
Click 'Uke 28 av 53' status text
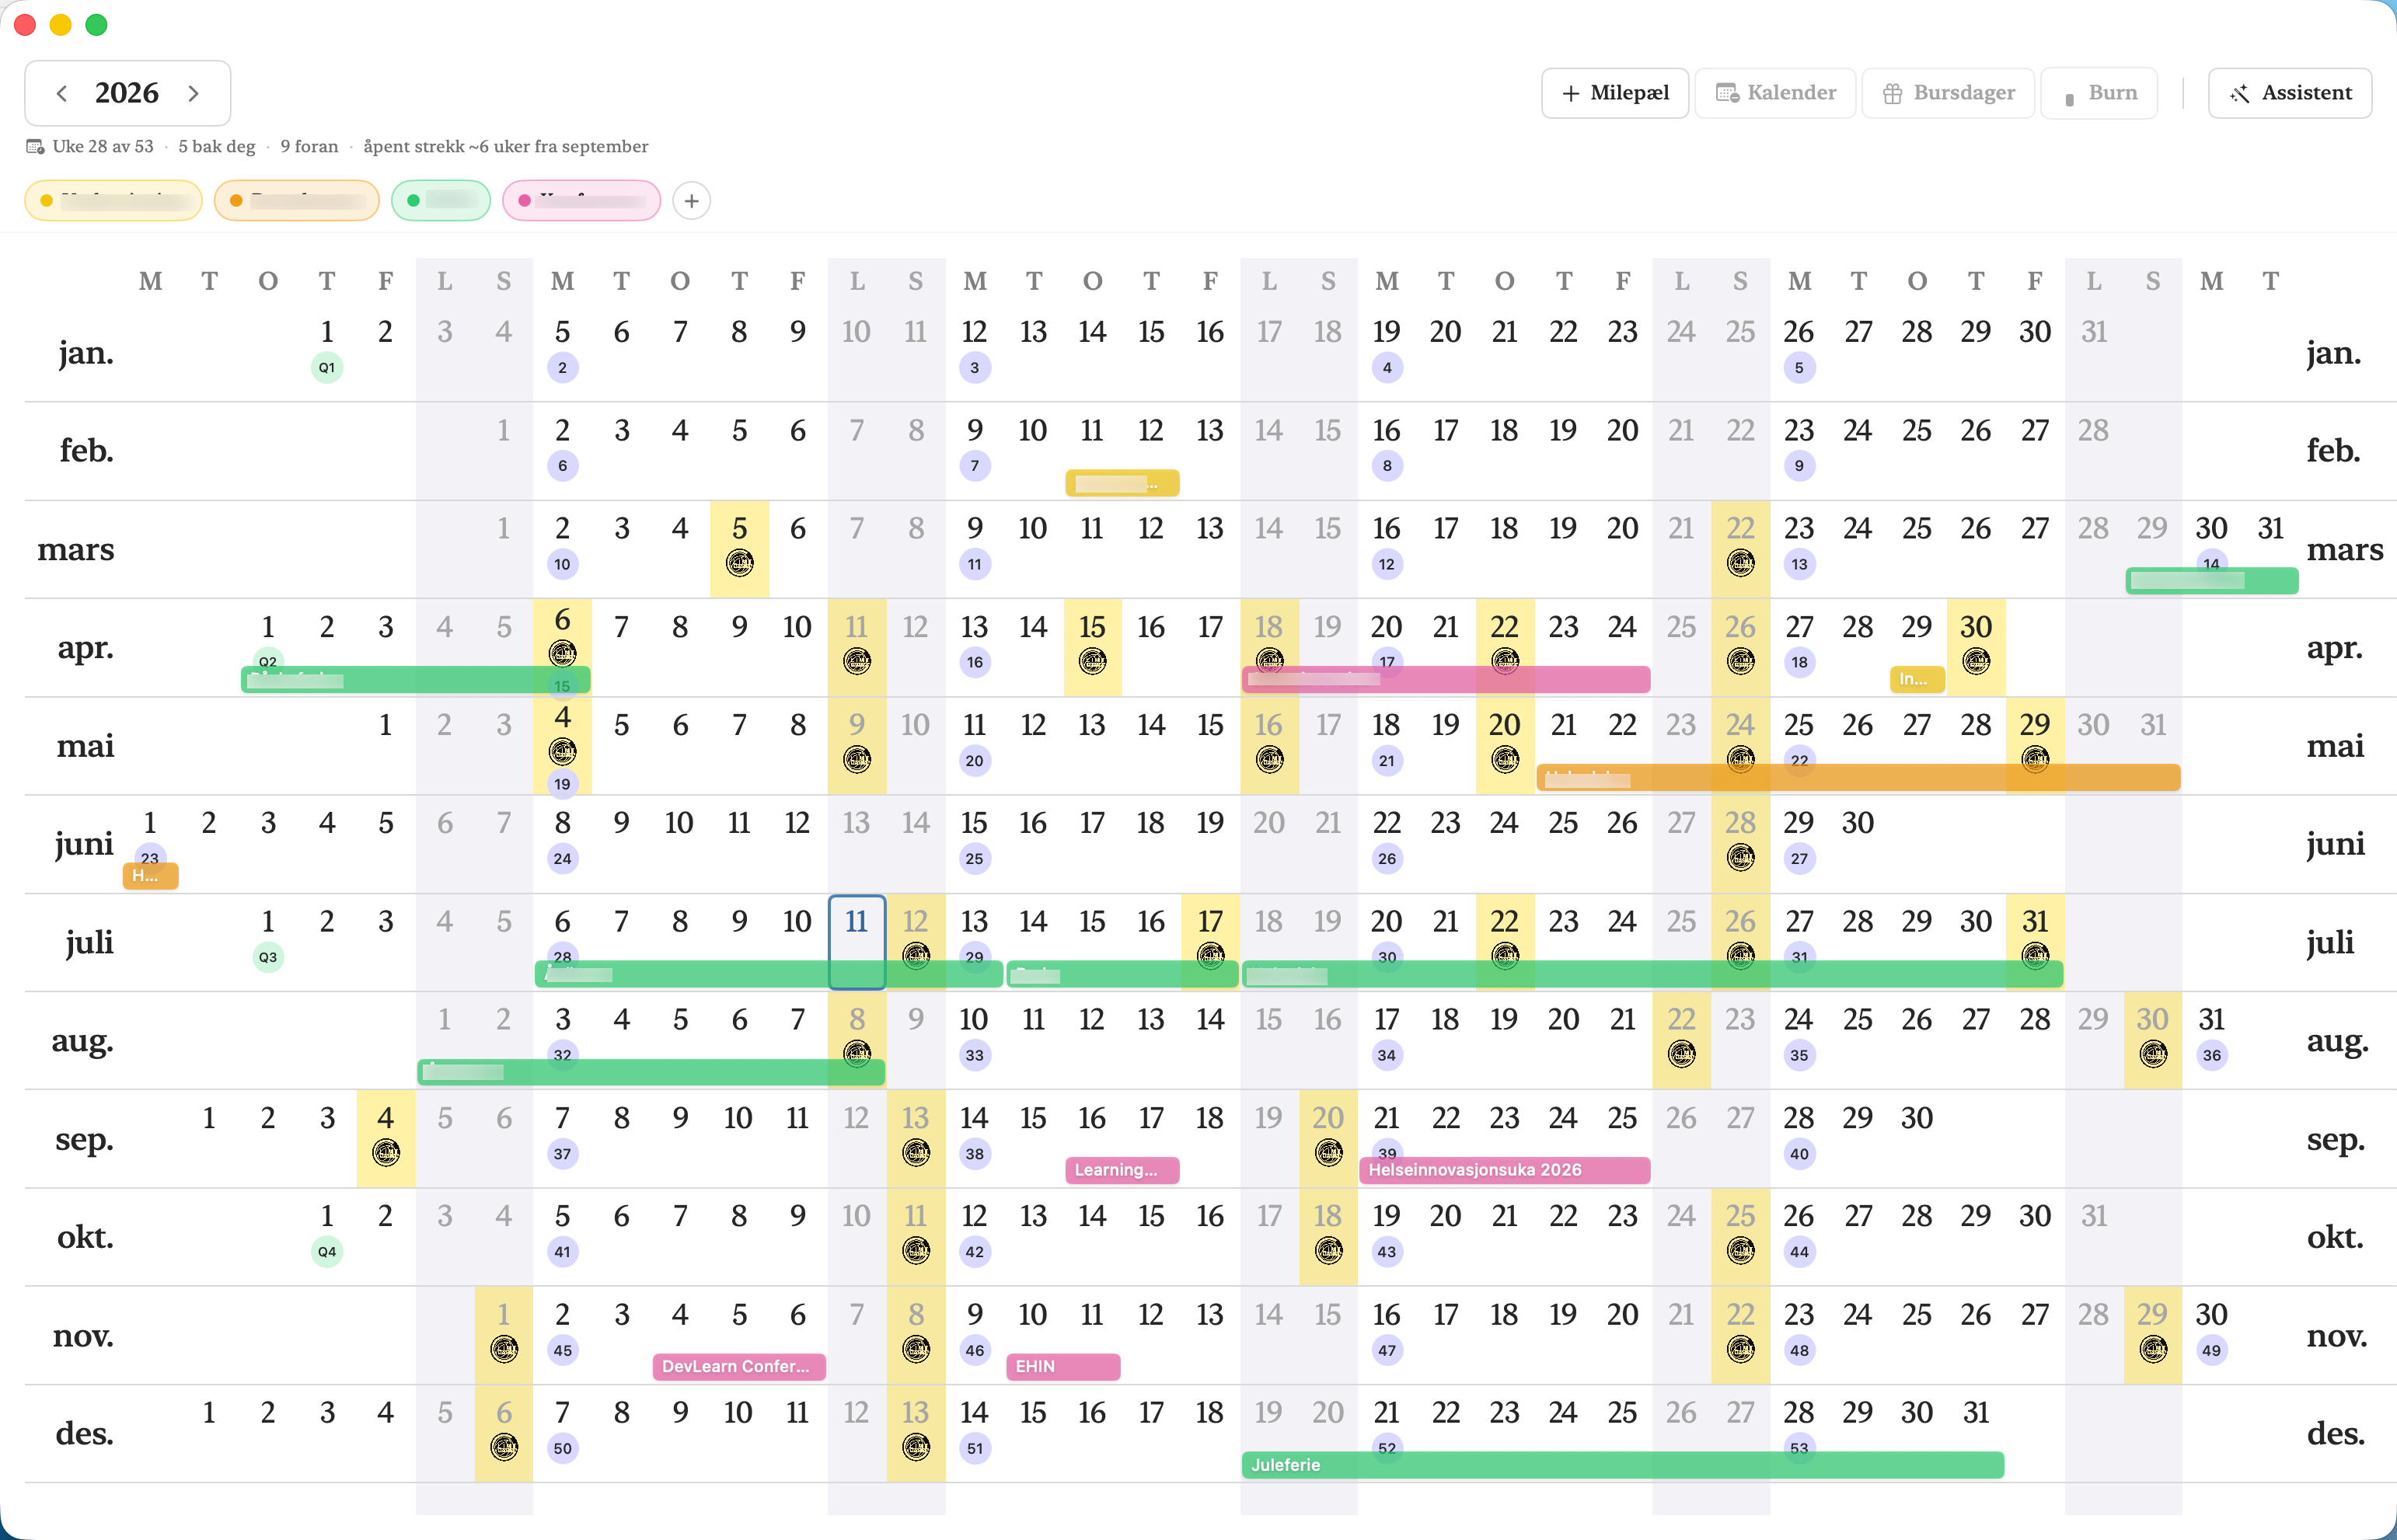(x=103, y=147)
